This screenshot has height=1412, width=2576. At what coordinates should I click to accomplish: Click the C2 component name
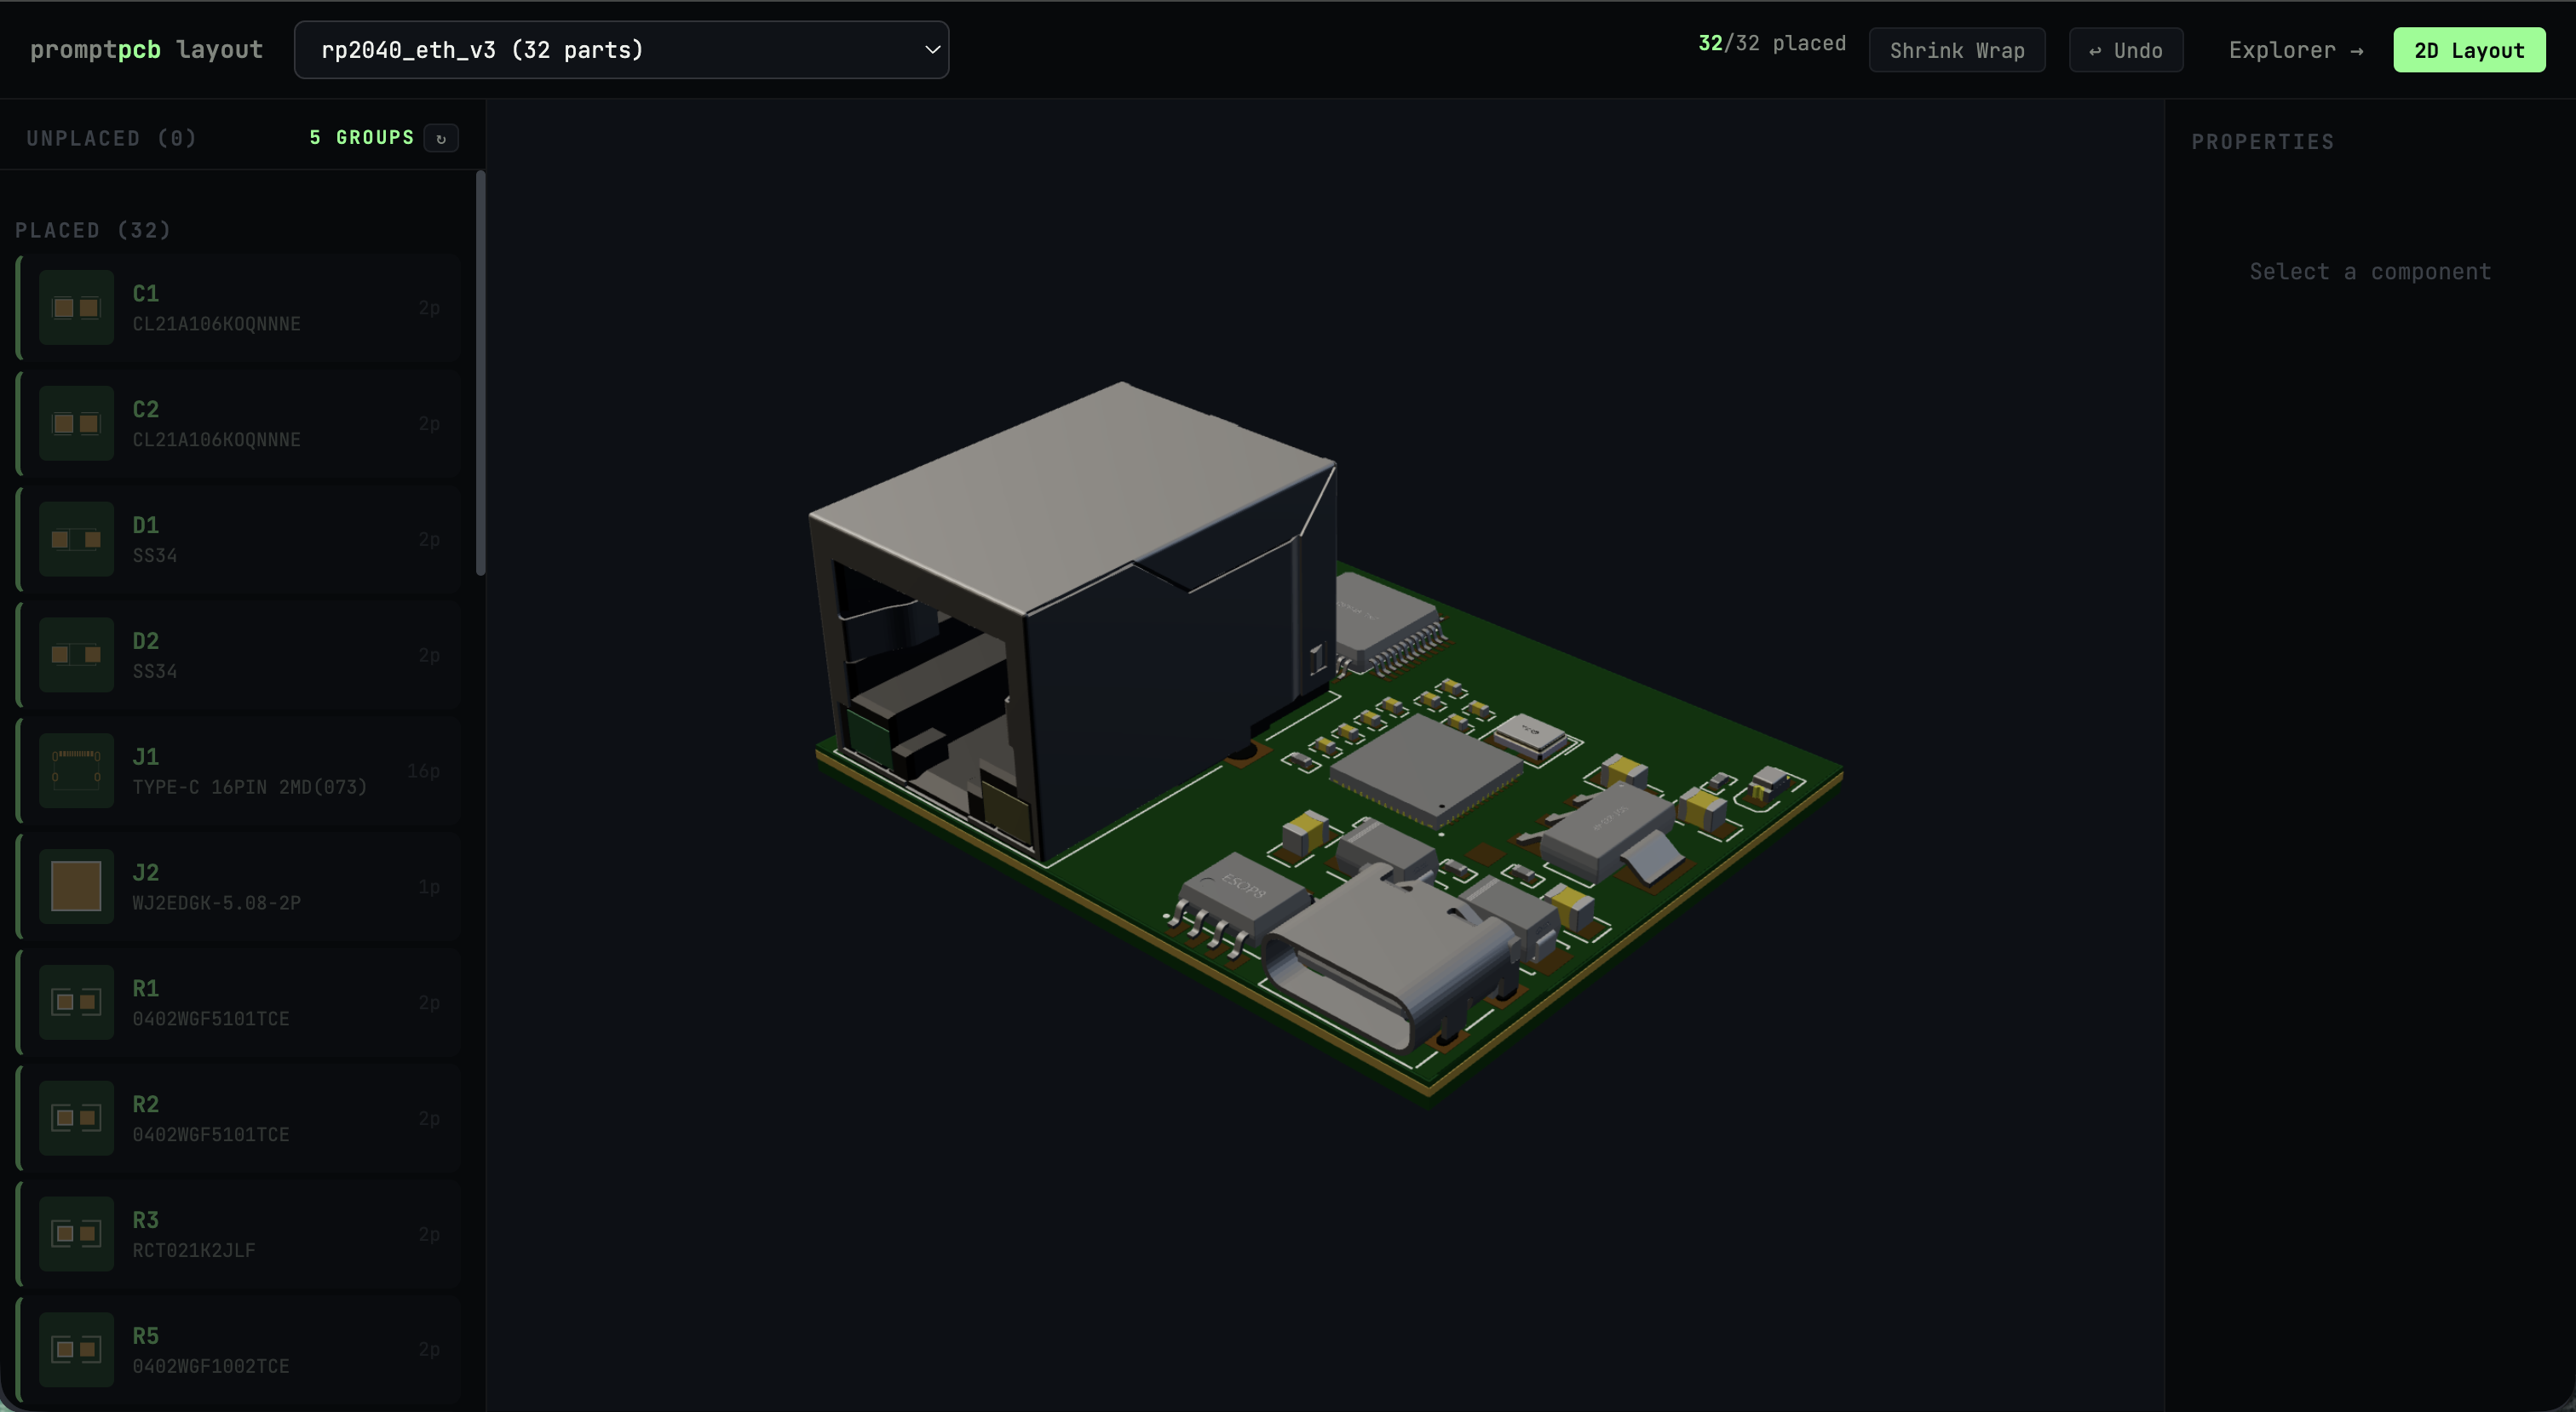click(x=146, y=410)
